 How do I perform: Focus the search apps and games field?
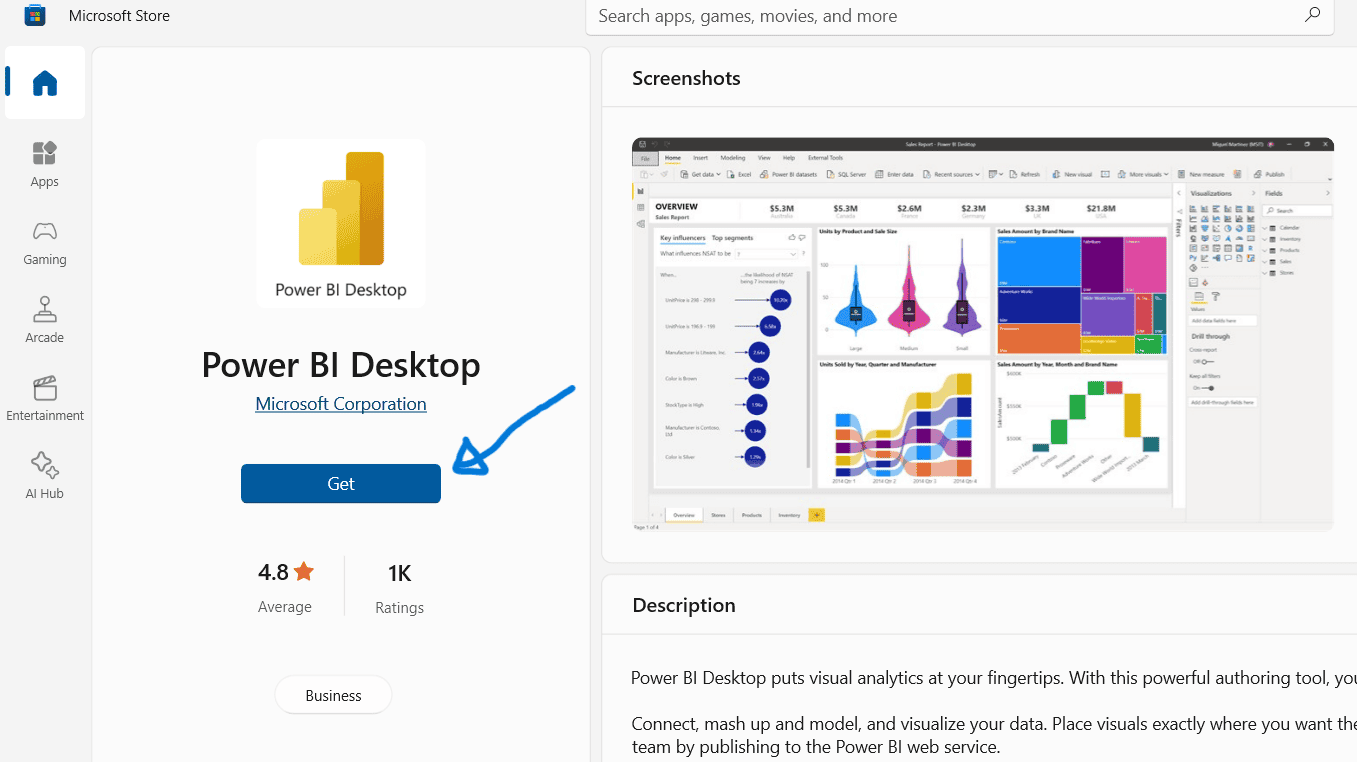(x=940, y=16)
